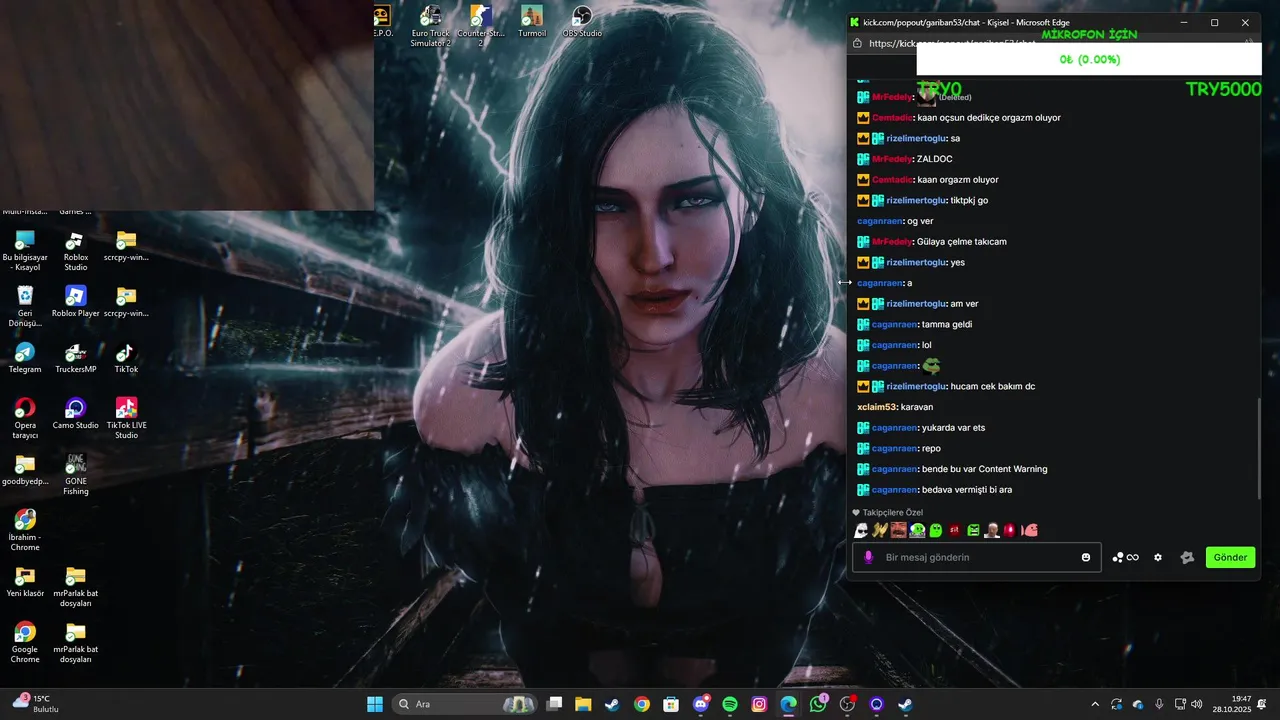Click the Bir mesaj gönderin input field

click(x=977, y=557)
